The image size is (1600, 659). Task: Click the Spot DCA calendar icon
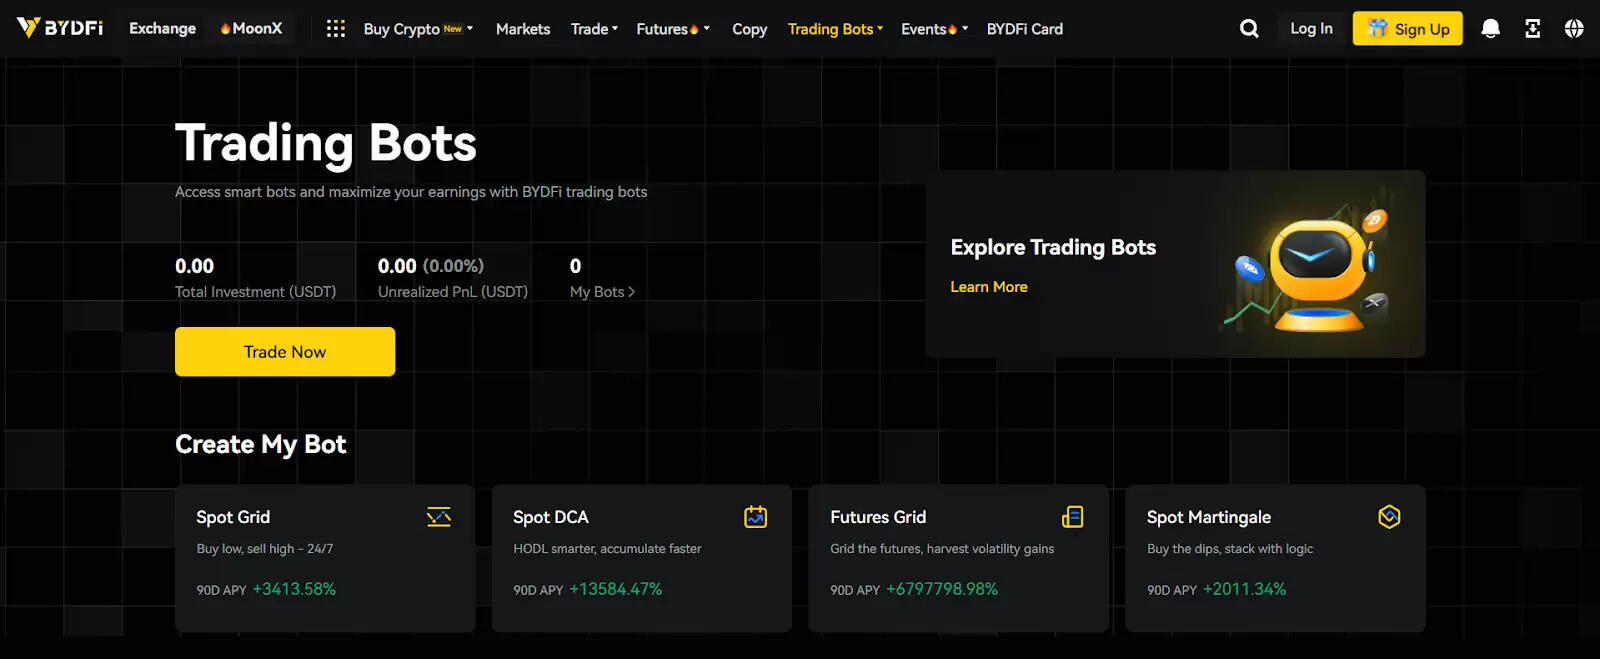click(x=756, y=517)
